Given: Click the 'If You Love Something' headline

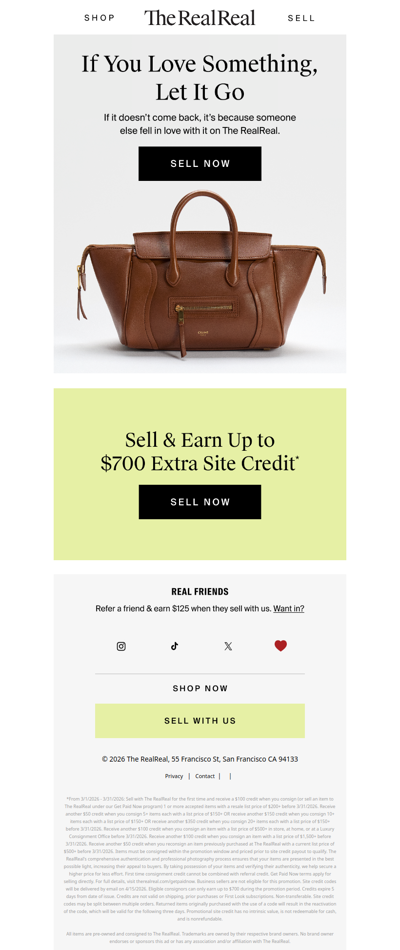Looking at the screenshot, I should click(200, 78).
